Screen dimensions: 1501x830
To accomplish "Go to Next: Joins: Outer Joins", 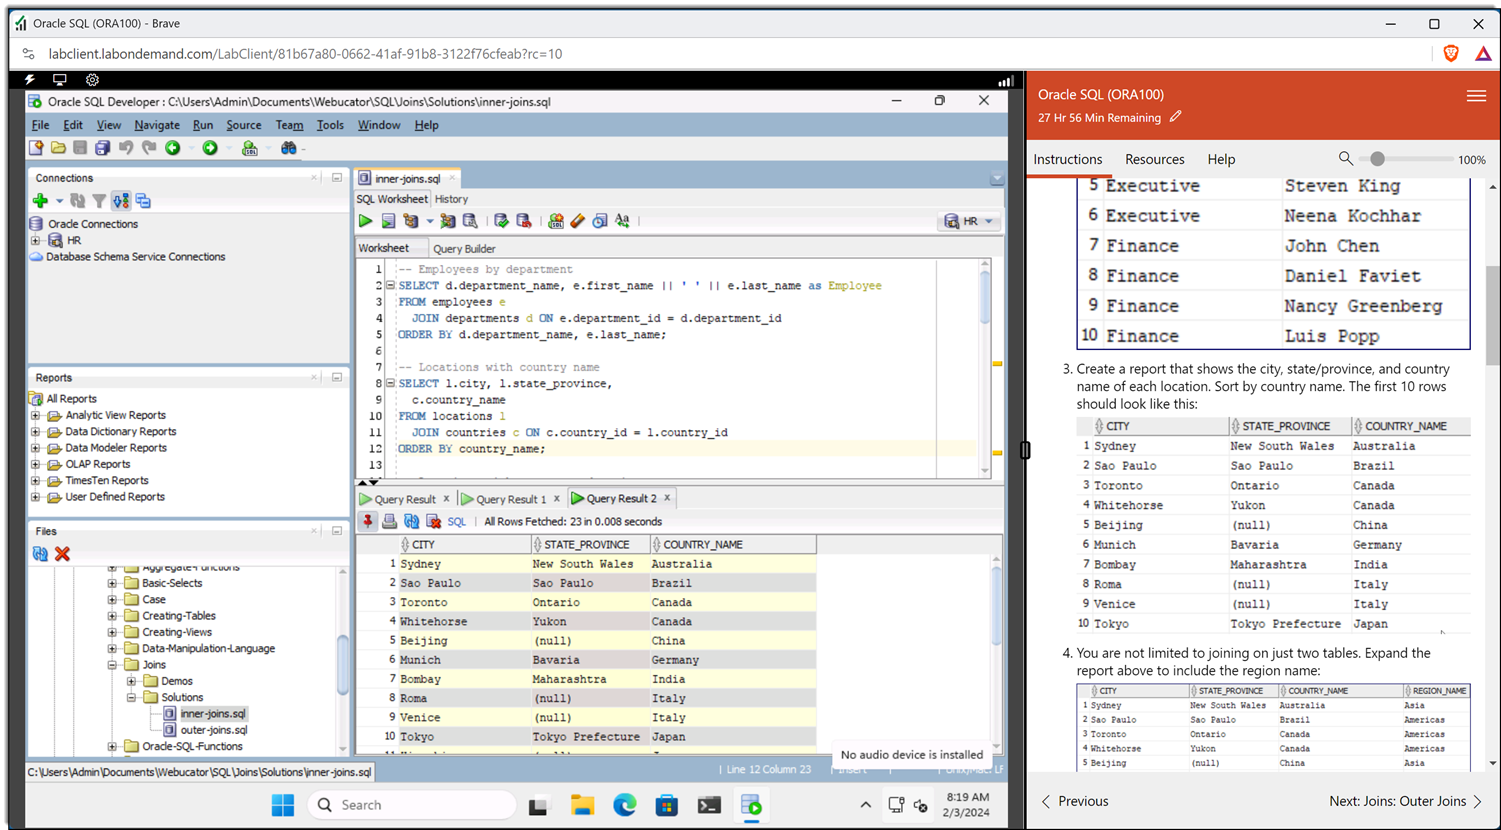I will (x=1405, y=801).
